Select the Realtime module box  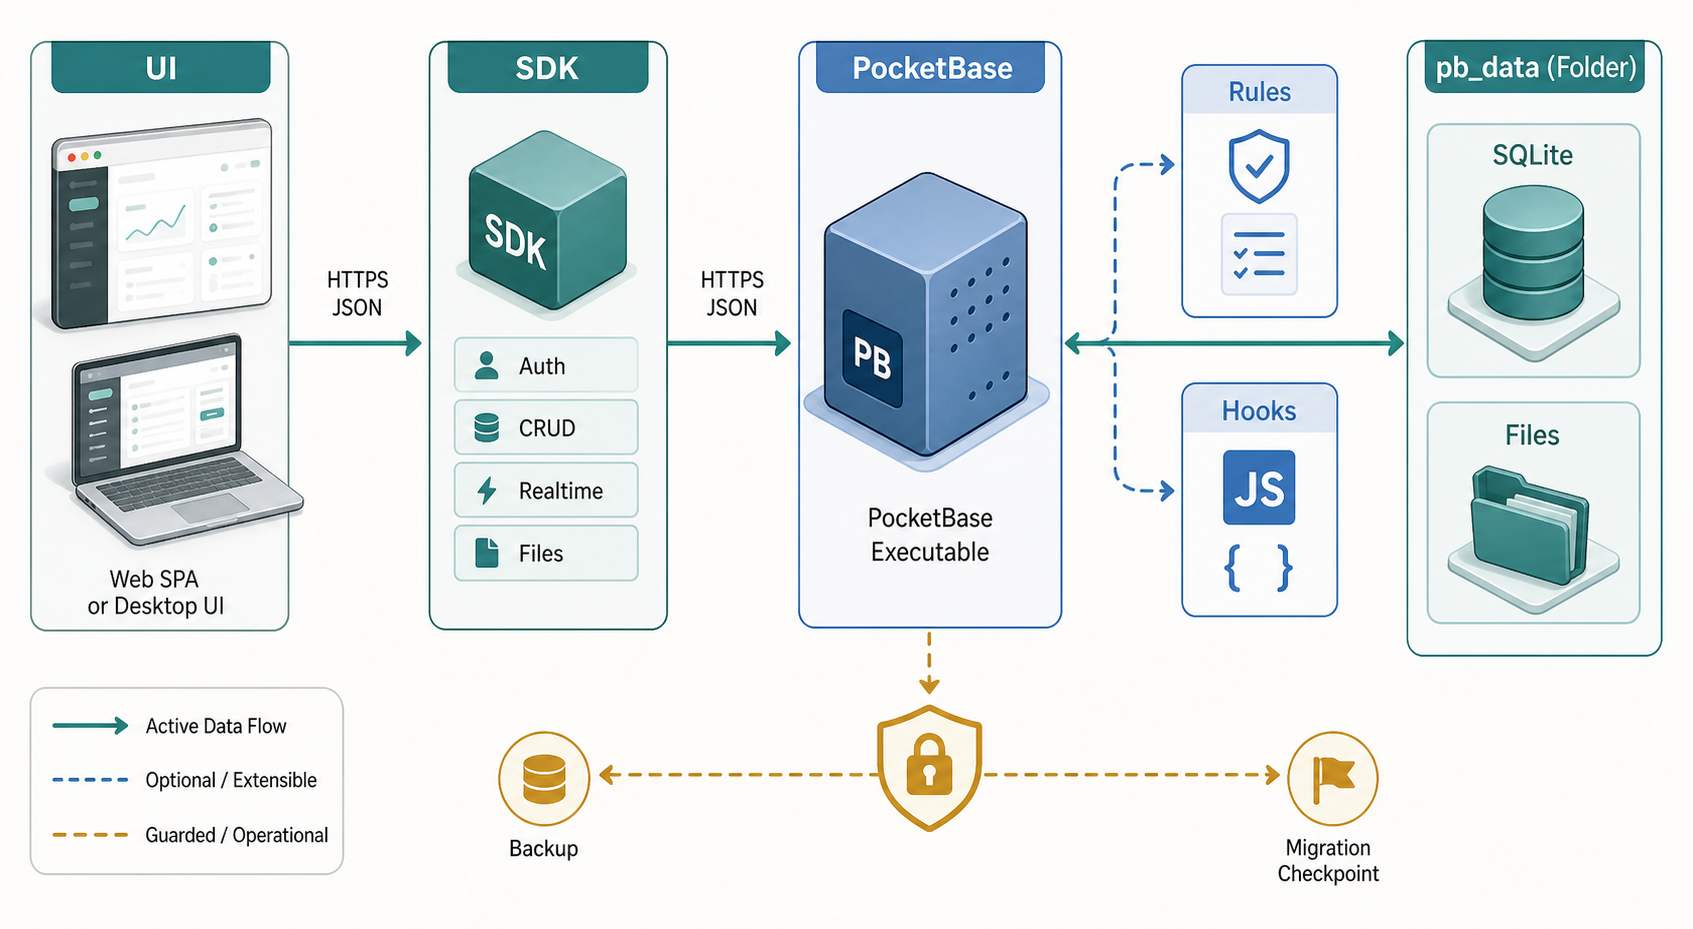(x=546, y=490)
